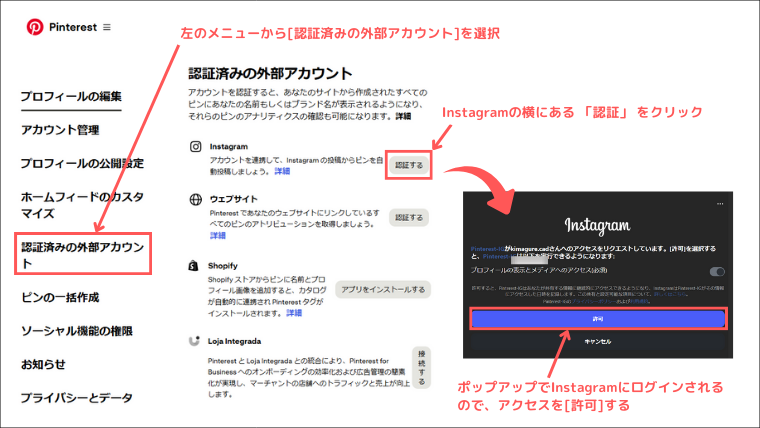Open ピンの一括作成 menu item

(x=60, y=297)
